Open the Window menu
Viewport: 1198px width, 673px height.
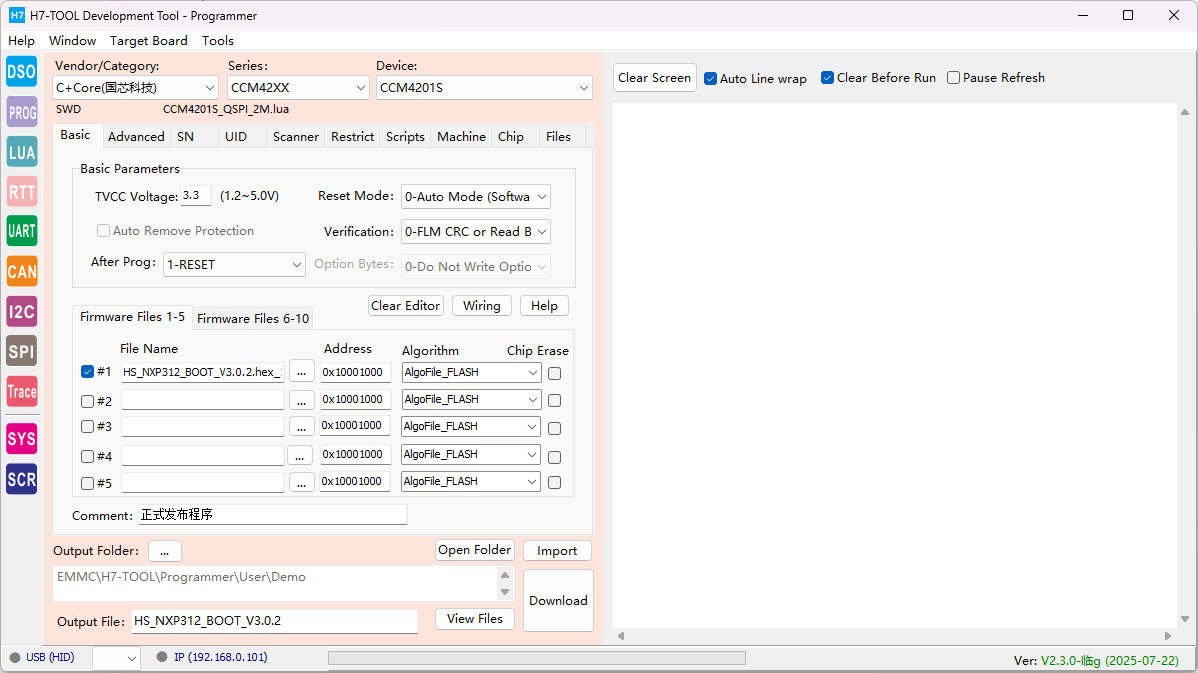(73, 40)
